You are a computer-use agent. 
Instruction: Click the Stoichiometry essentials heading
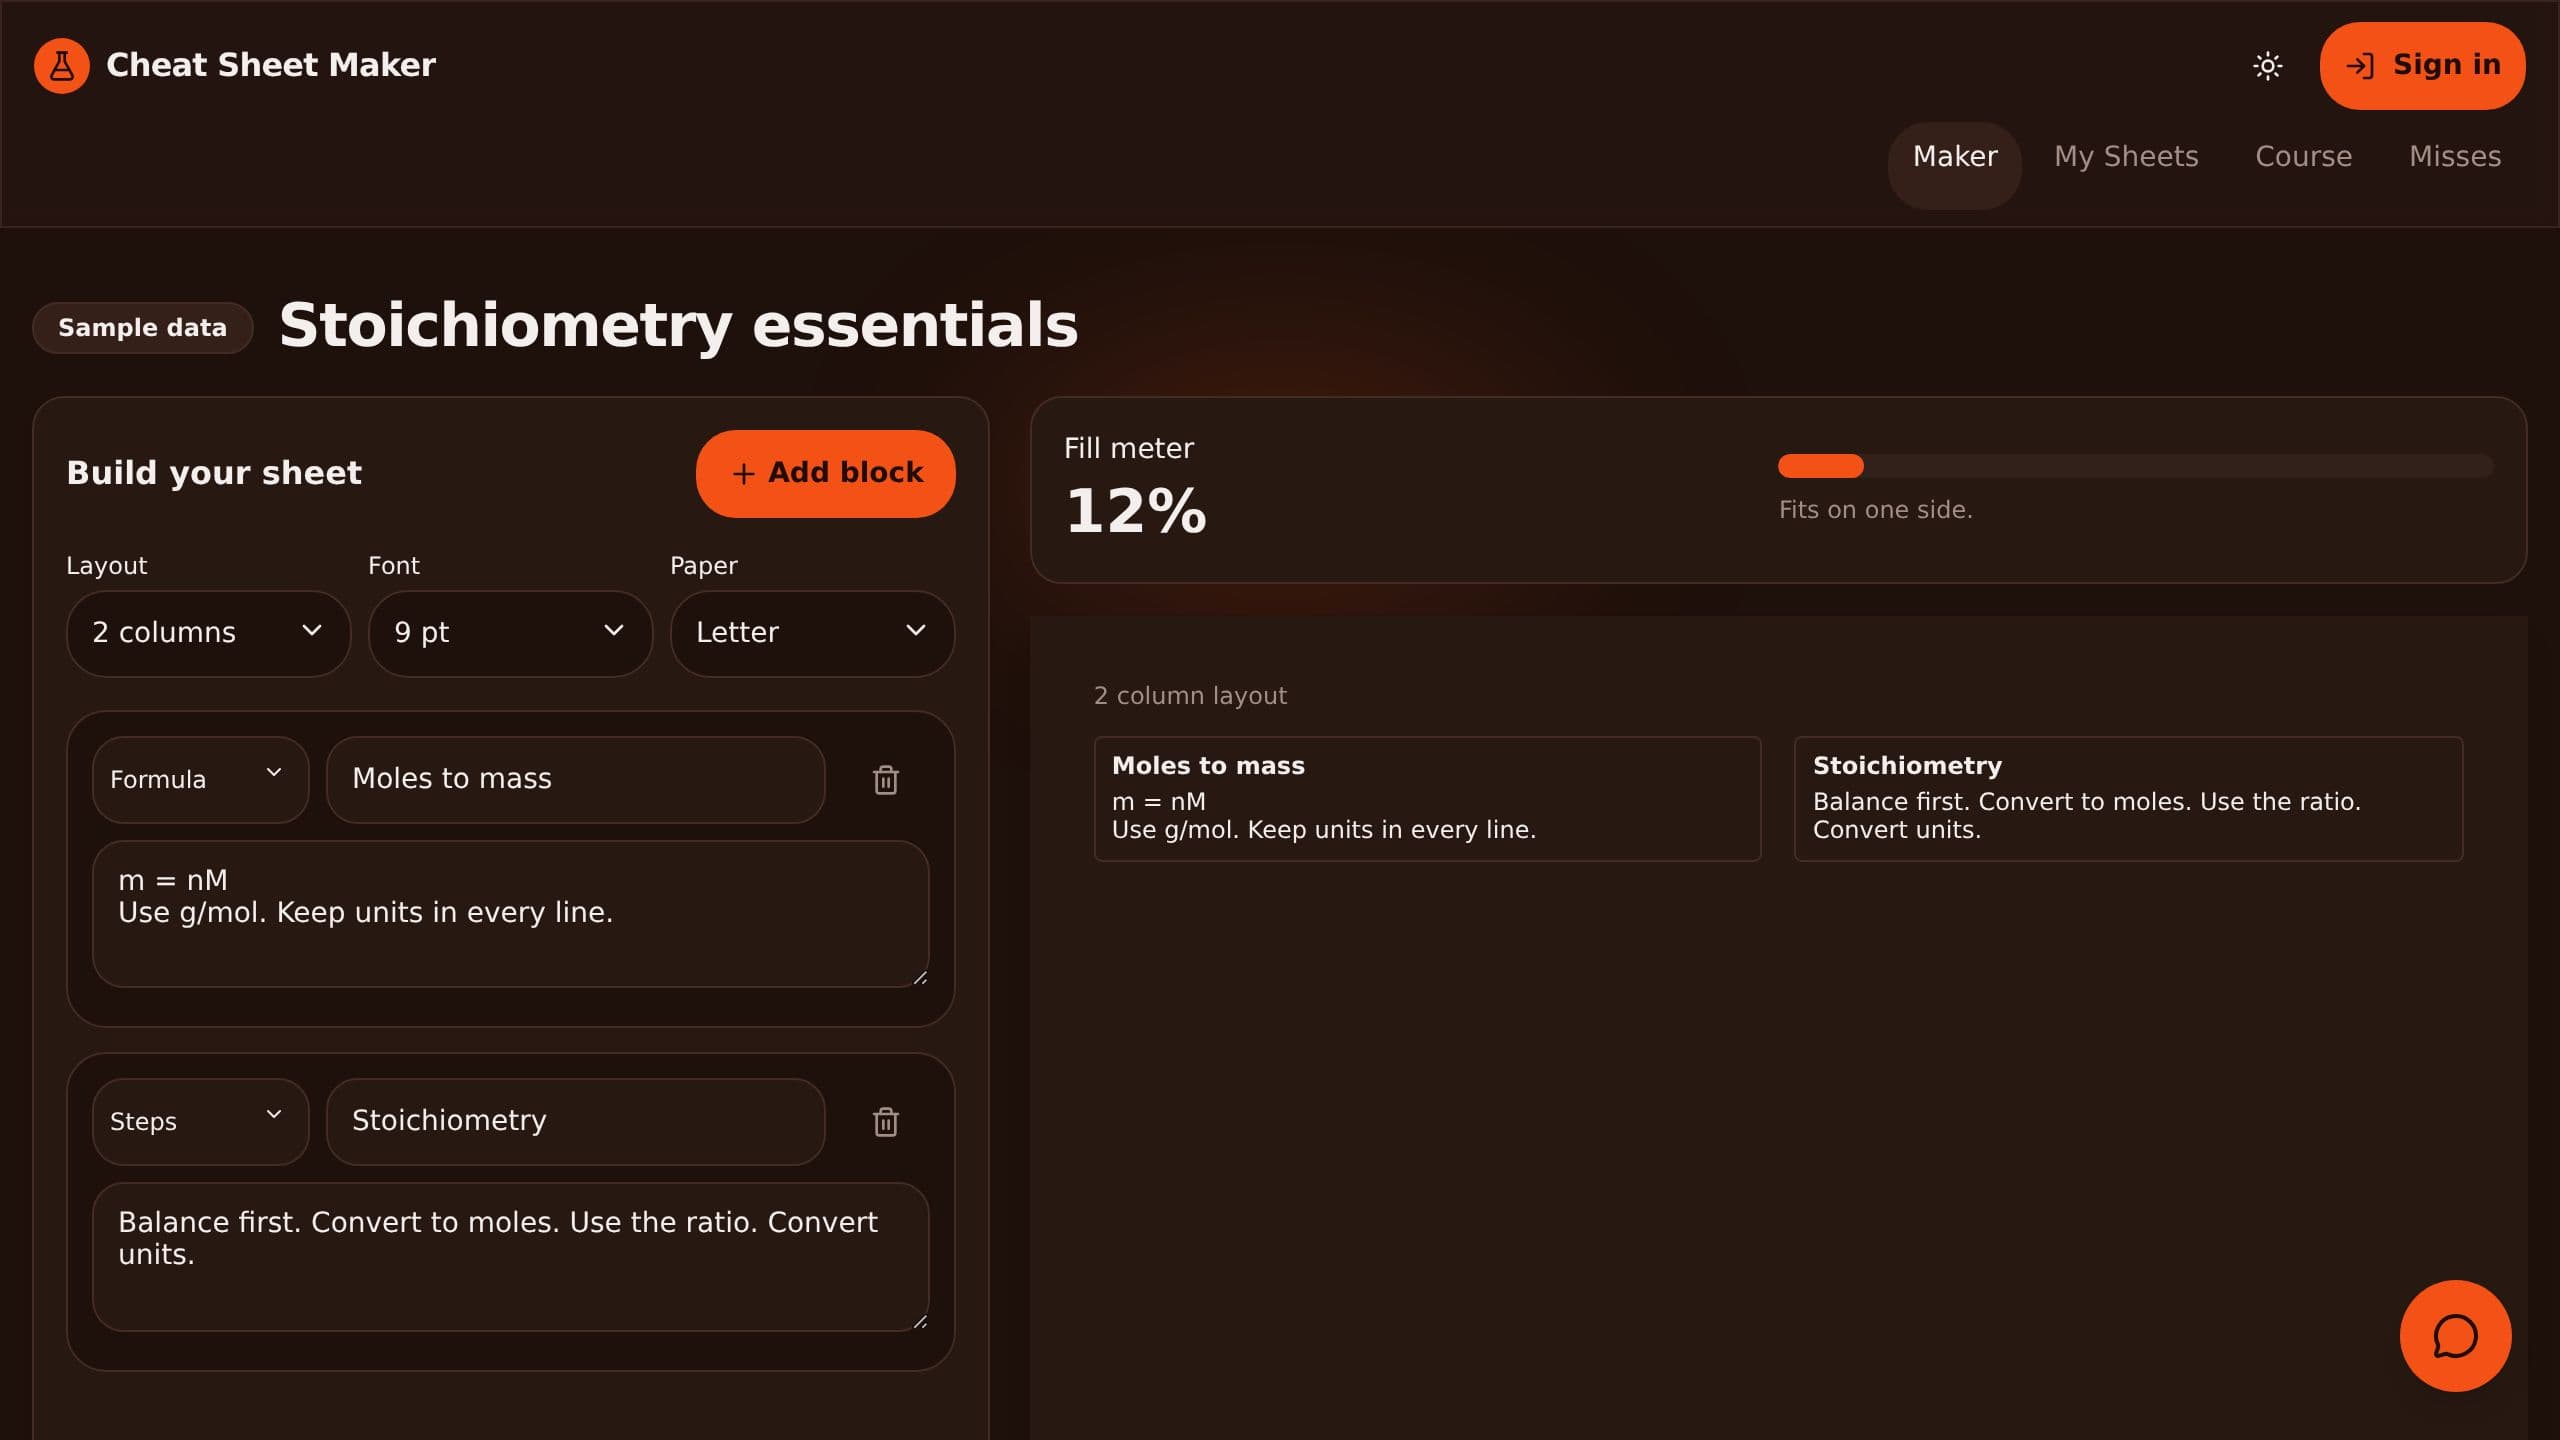(678, 326)
